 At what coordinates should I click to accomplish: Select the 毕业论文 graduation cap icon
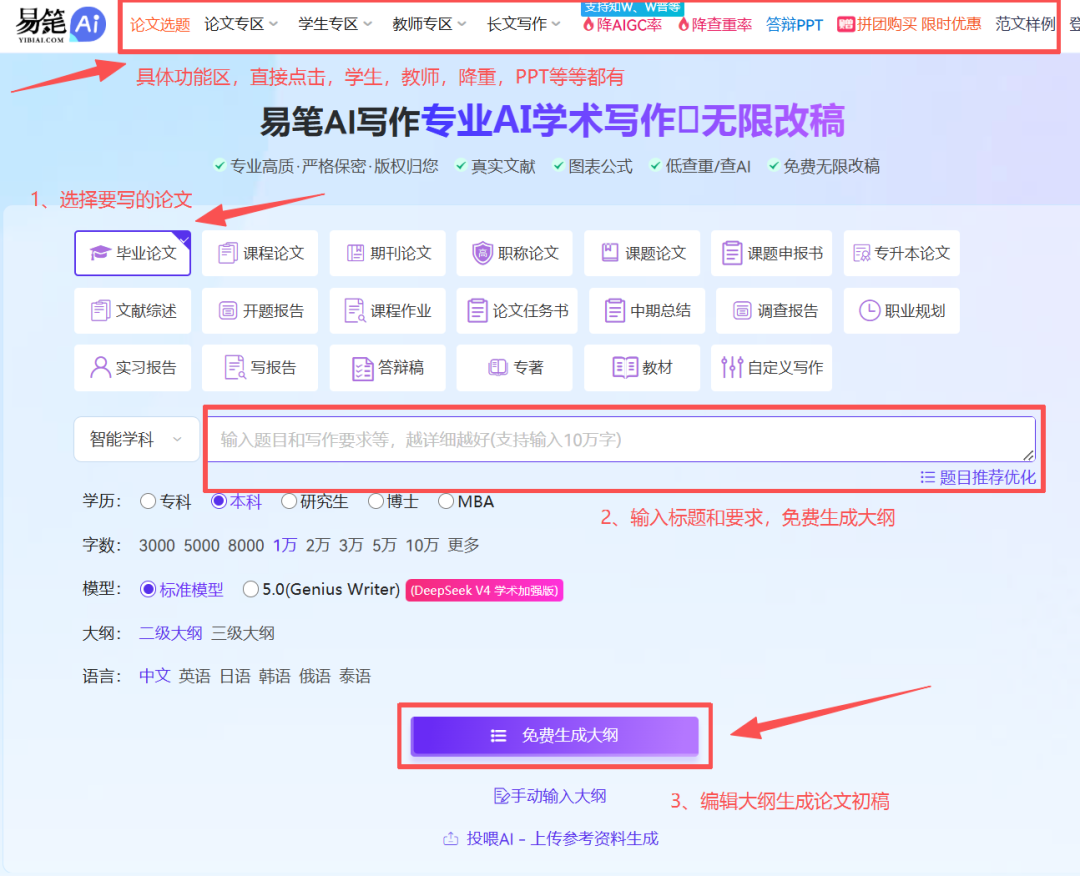tap(101, 253)
